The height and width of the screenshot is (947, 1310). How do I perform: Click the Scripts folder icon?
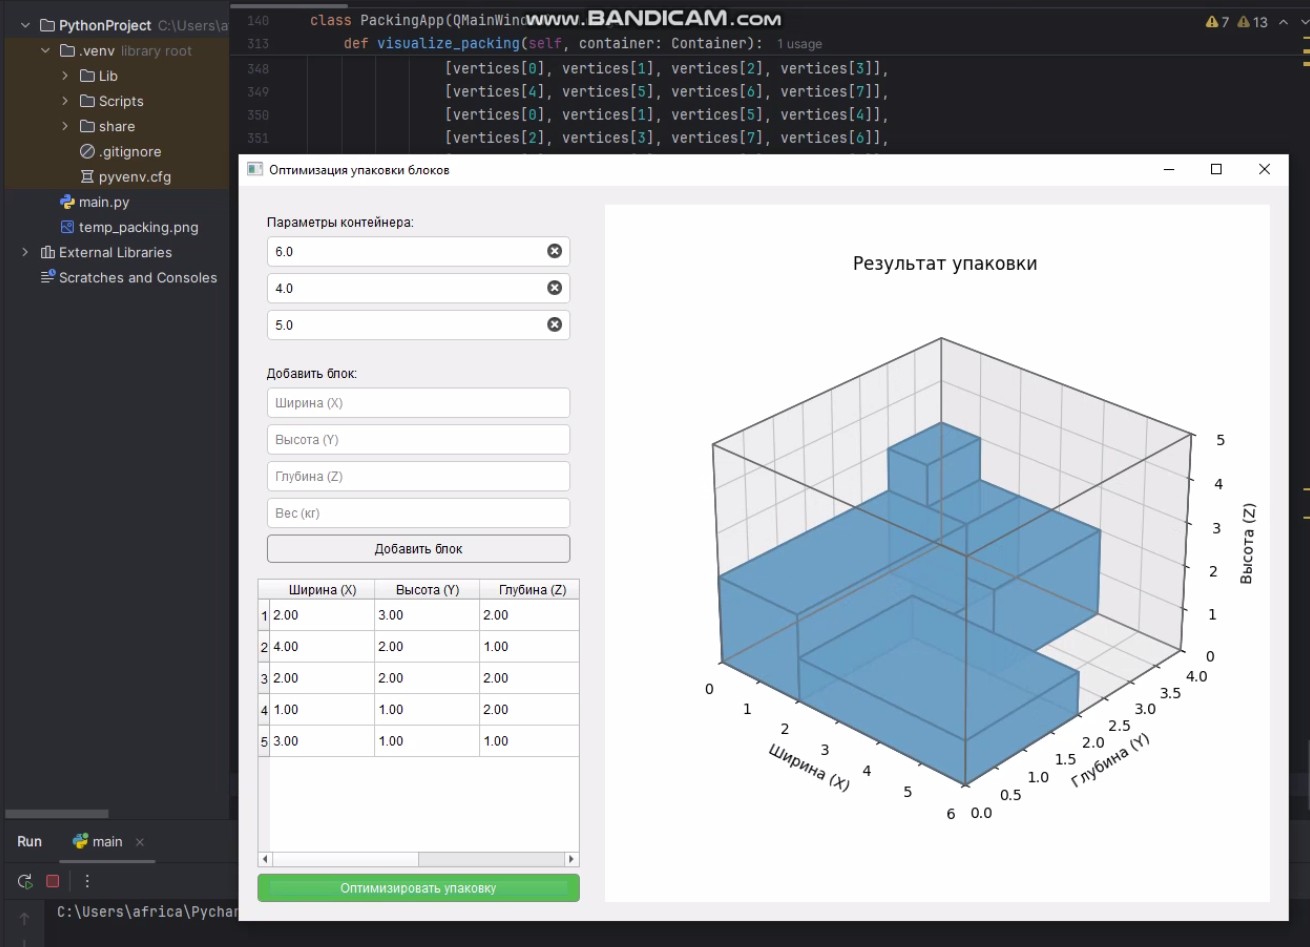pyautogui.click(x=87, y=101)
